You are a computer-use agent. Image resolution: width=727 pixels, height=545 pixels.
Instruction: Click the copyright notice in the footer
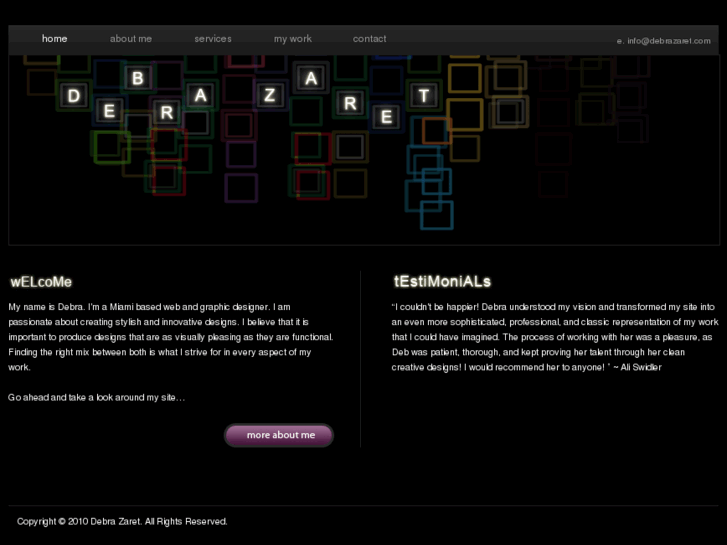122,521
